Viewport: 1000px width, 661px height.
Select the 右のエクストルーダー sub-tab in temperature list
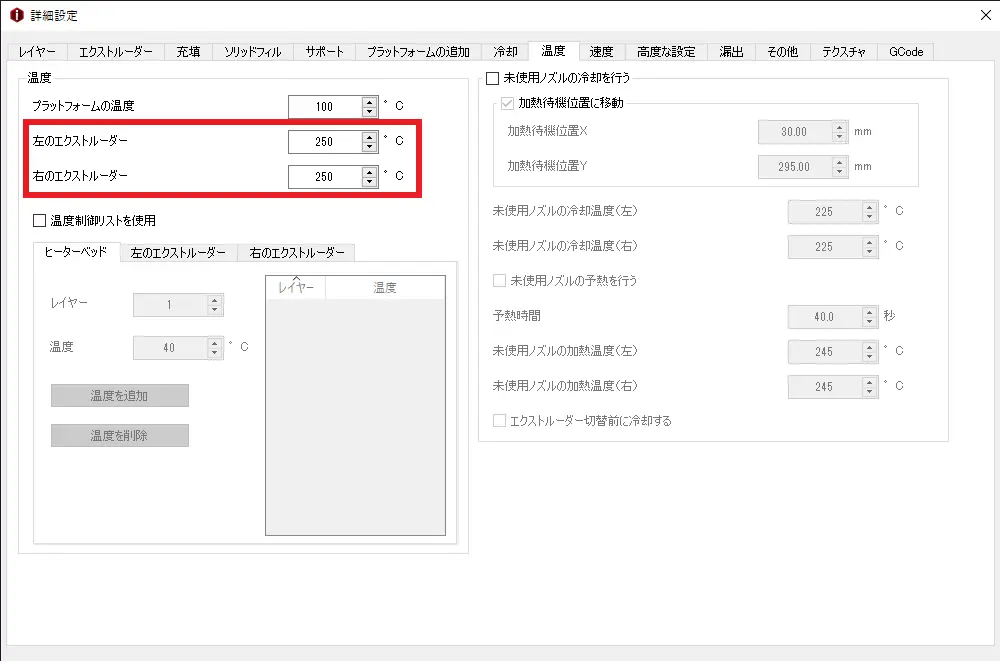pyautogui.click(x=296, y=253)
